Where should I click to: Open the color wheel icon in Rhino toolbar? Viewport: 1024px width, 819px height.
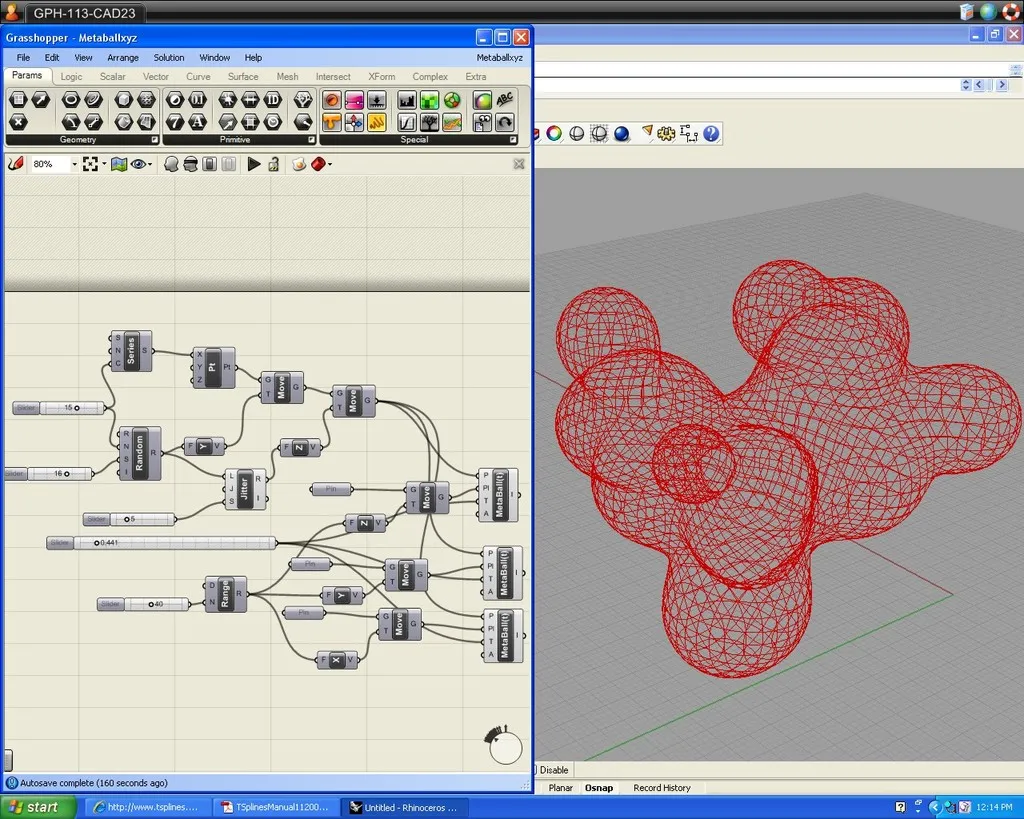(554, 134)
